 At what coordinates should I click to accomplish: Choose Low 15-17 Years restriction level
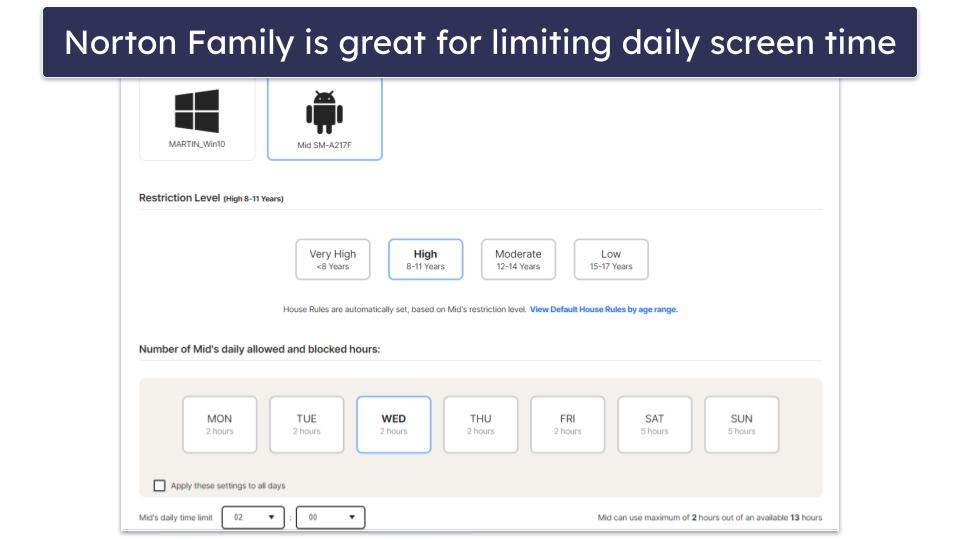(611, 260)
